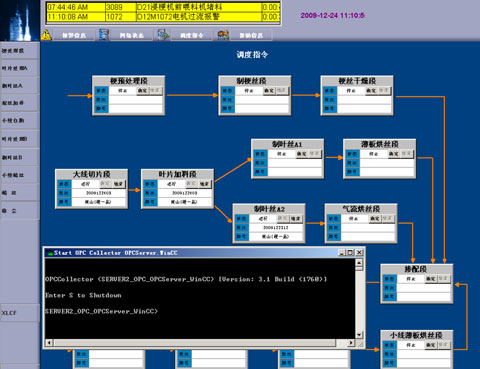The width and height of the screenshot is (480, 369).
Task: Click the Start OPC Collector window title bar
Action: 204,253
